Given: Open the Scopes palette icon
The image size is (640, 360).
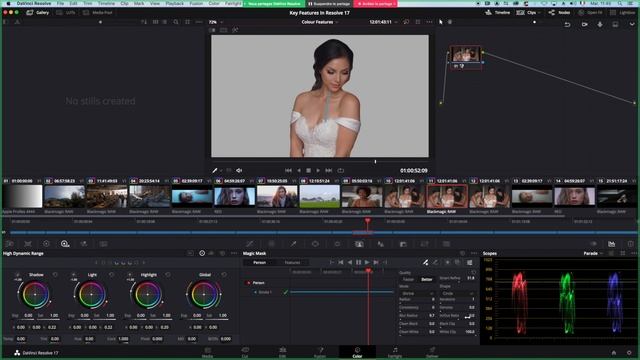Looking at the screenshot, I should pyautogui.click(x=611, y=244).
